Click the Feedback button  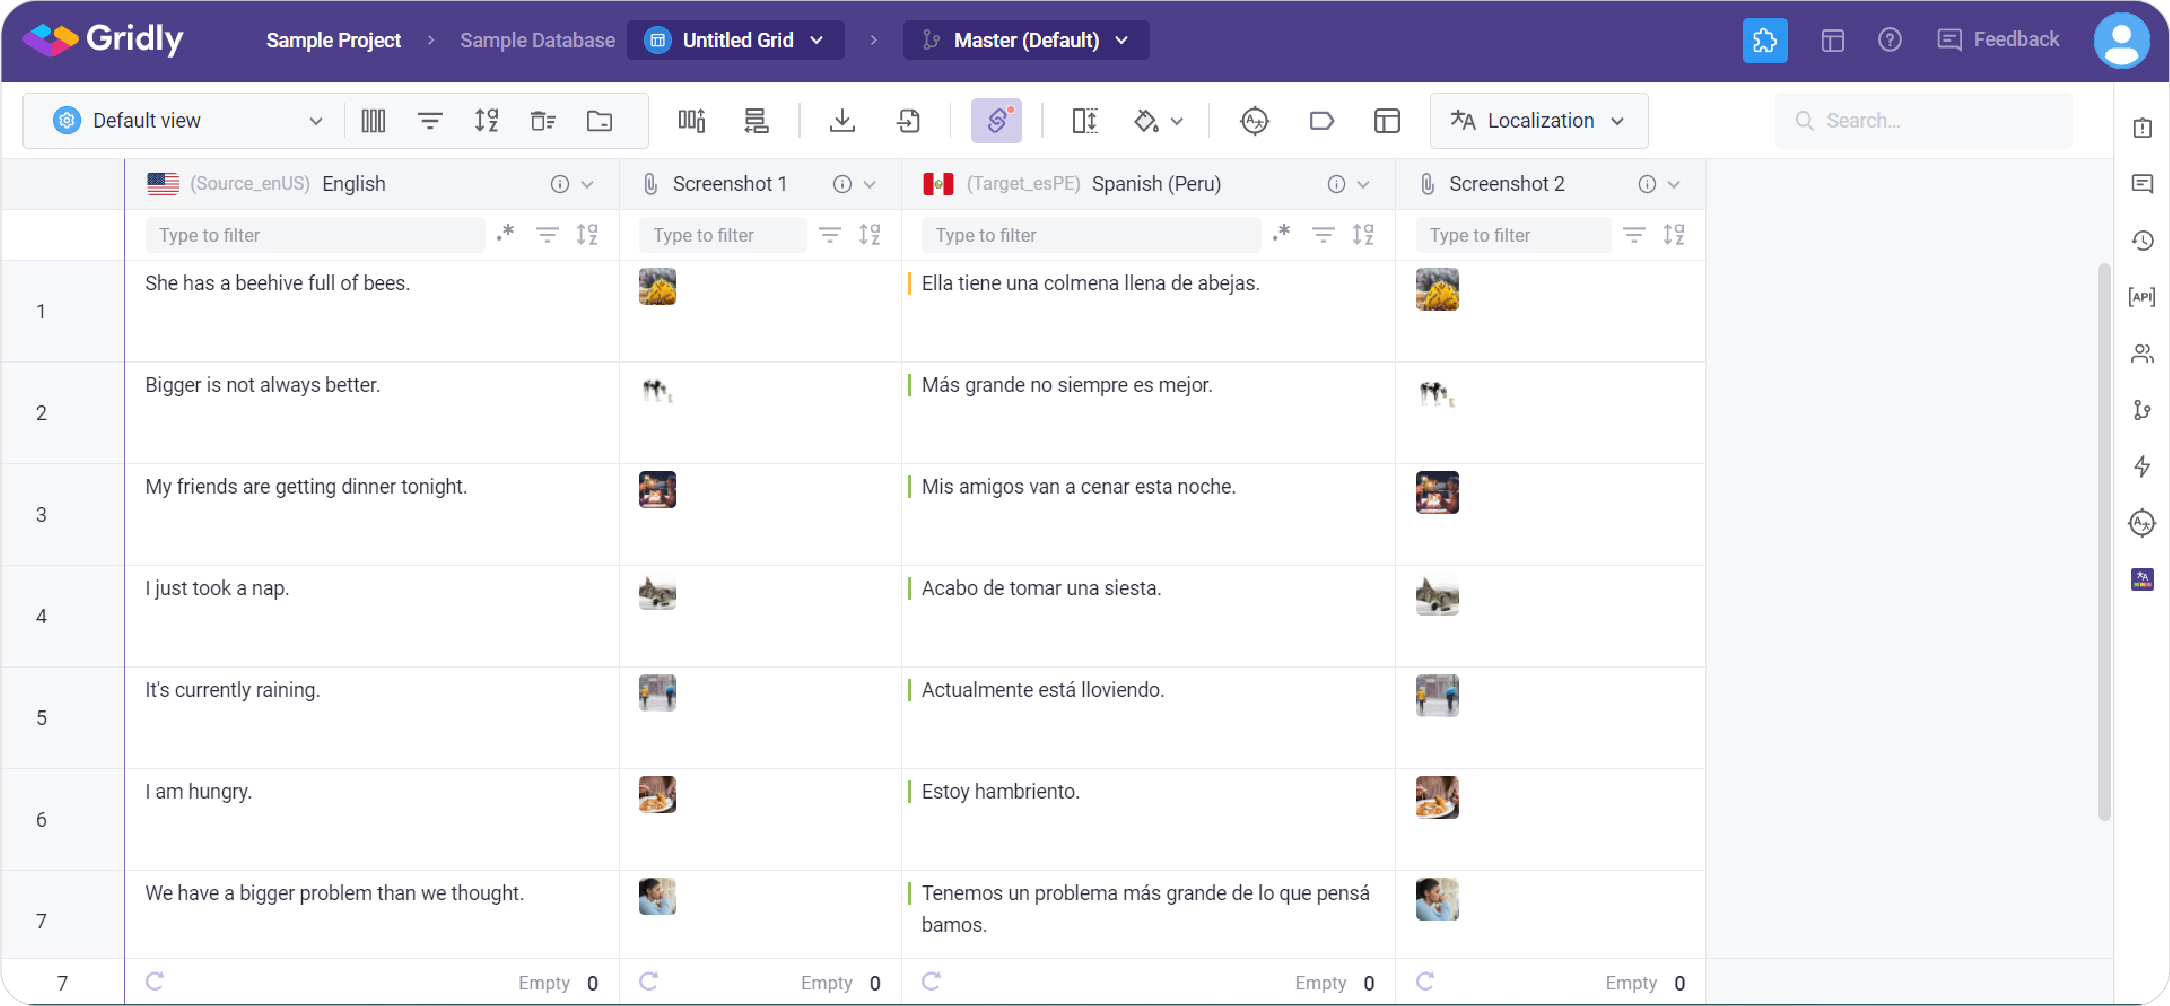coord(1999,40)
